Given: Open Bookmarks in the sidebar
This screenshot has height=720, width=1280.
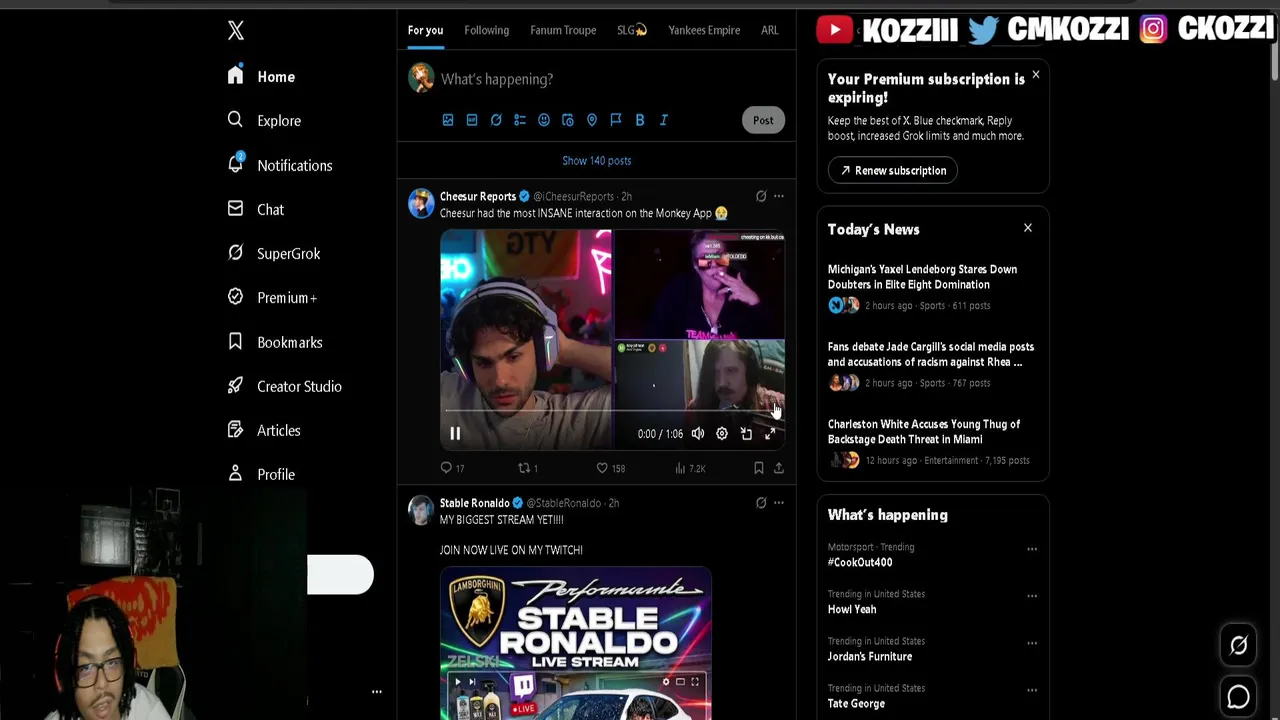Looking at the screenshot, I should [274, 342].
